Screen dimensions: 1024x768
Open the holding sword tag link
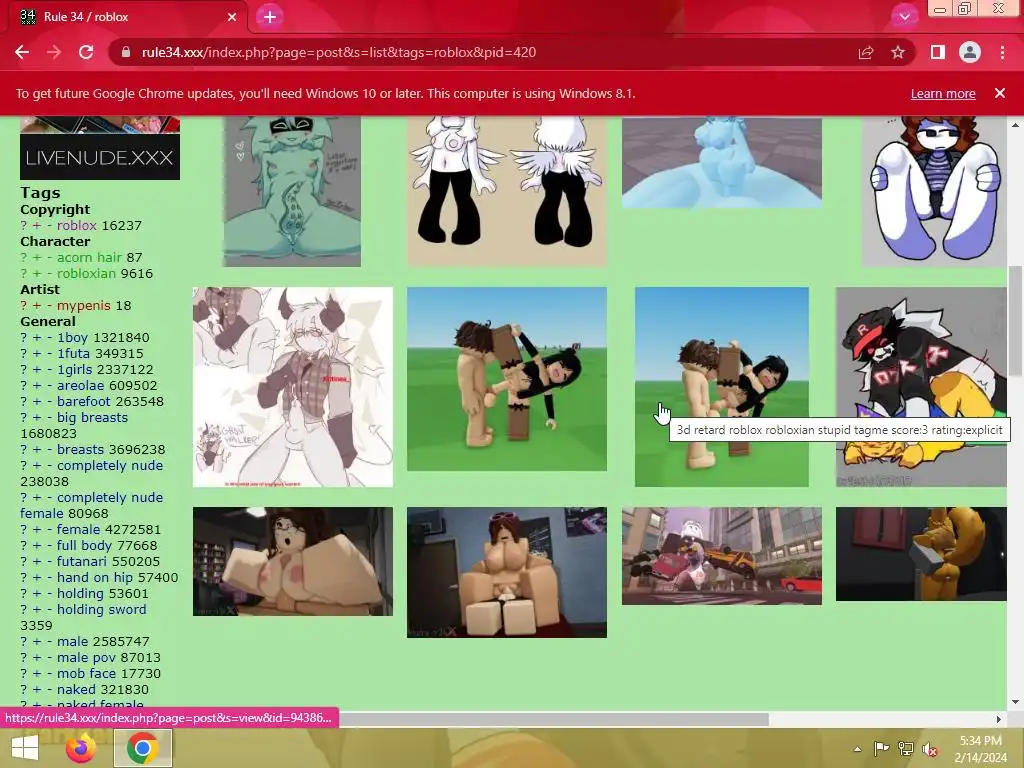click(101, 609)
